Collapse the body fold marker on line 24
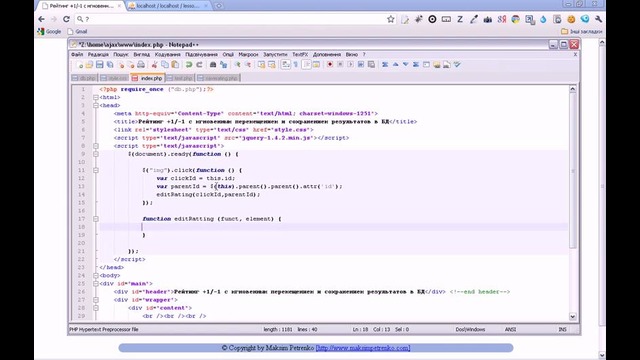 [96, 276]
